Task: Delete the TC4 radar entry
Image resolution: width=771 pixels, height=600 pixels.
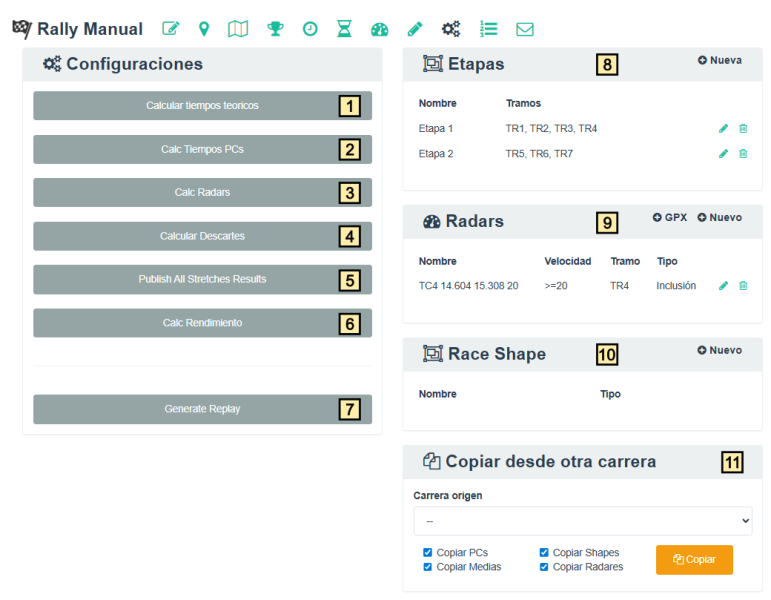Action: [x=743, y=285]
